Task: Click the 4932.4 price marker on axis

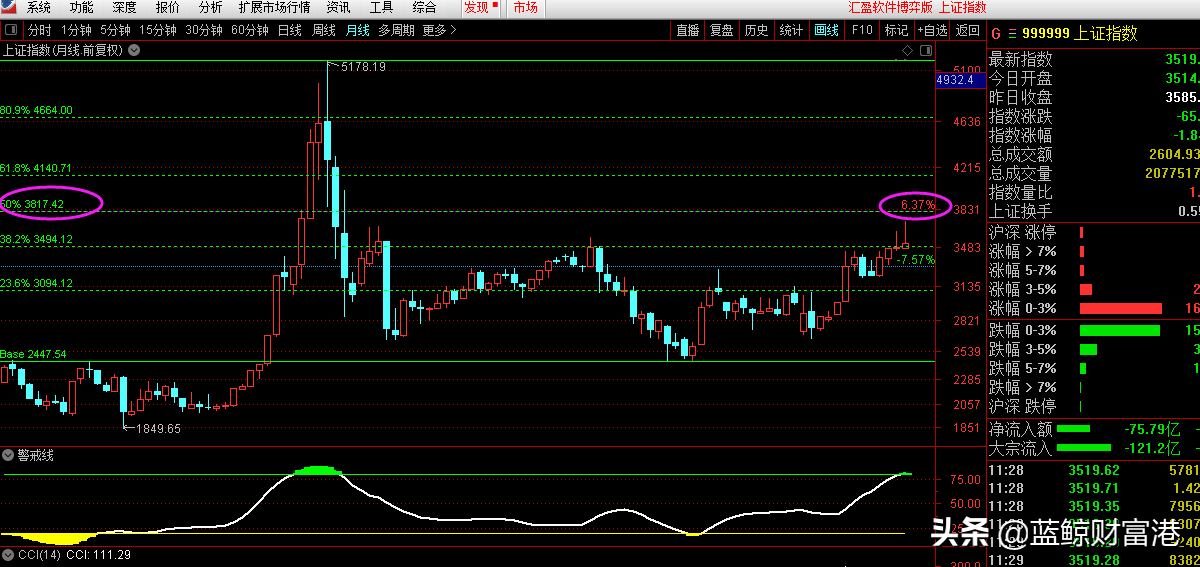Action: coord(955,79)
